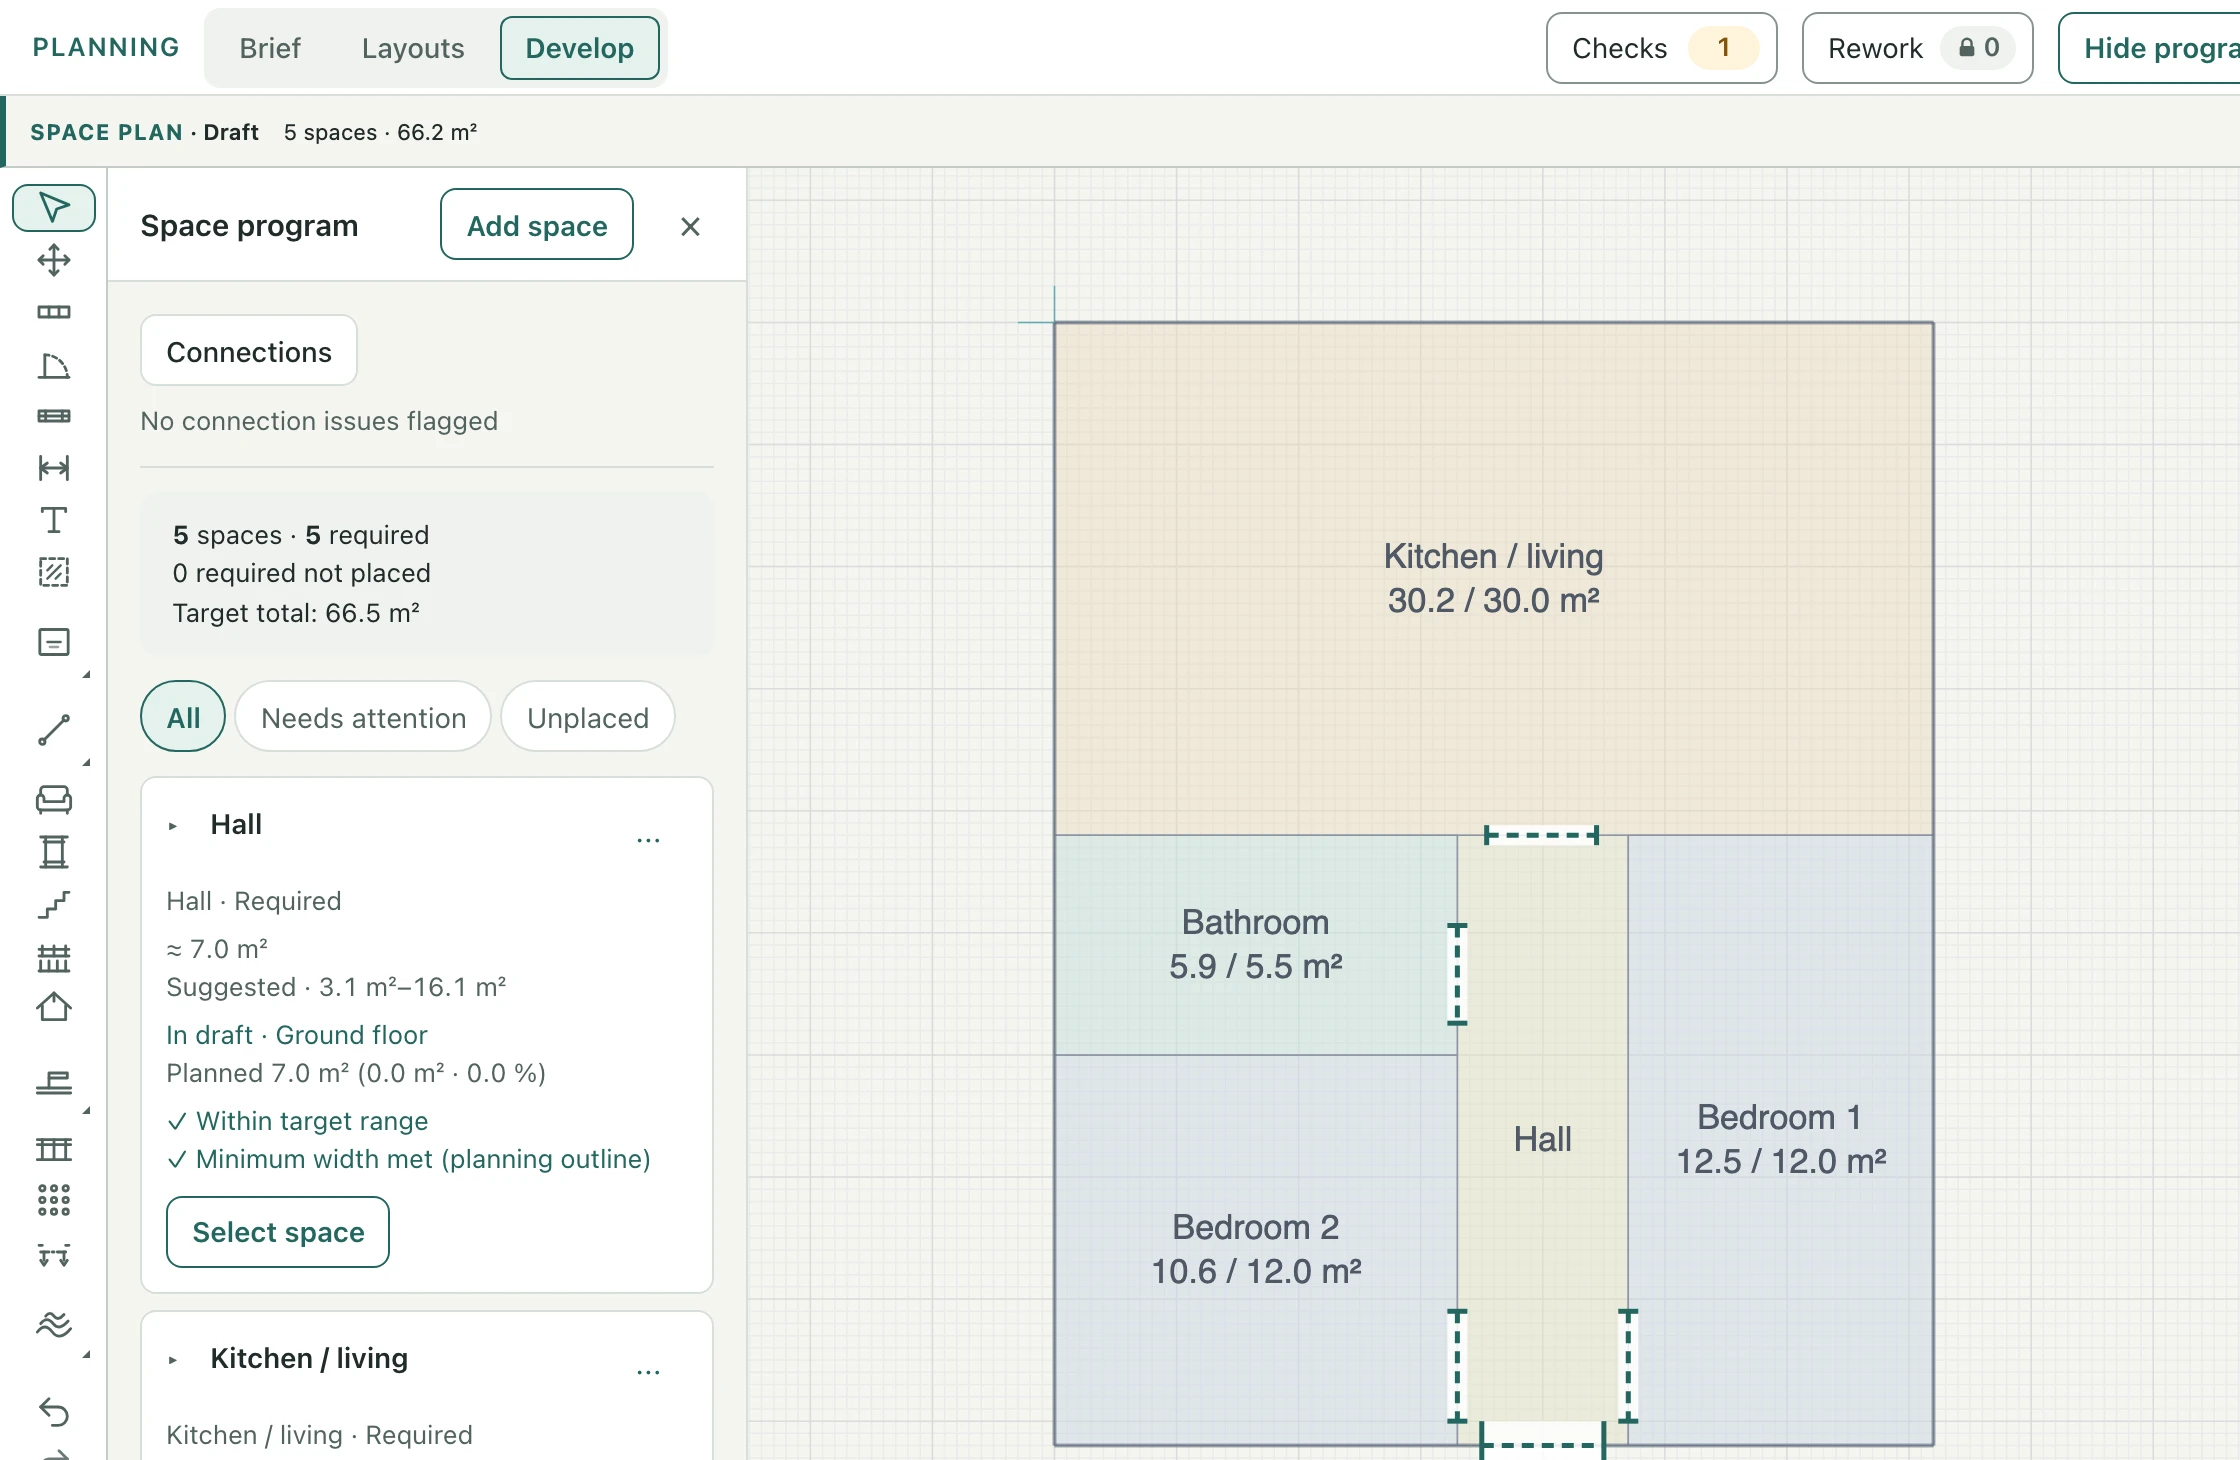
Task: Pick the wavy terrain lines tool
Action: pos(54,1324)
